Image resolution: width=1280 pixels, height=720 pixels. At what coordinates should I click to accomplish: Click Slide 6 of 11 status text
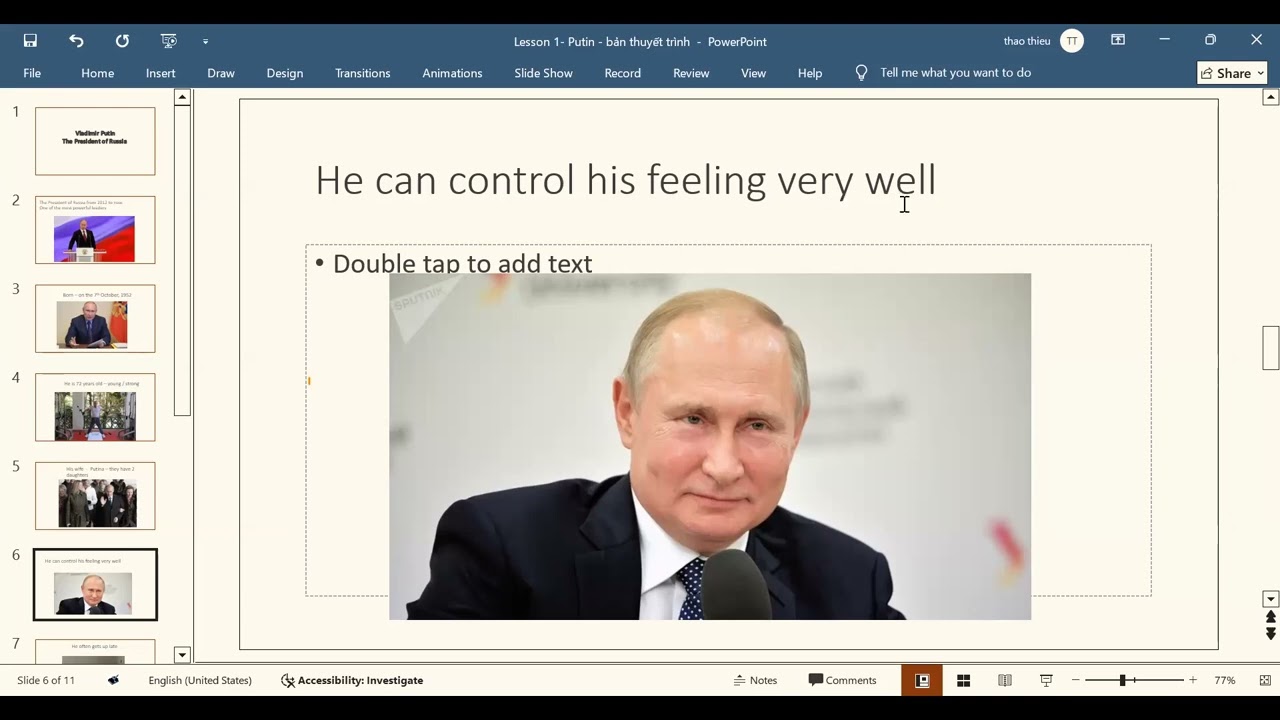pyautogui.click(x=46, y=680)
